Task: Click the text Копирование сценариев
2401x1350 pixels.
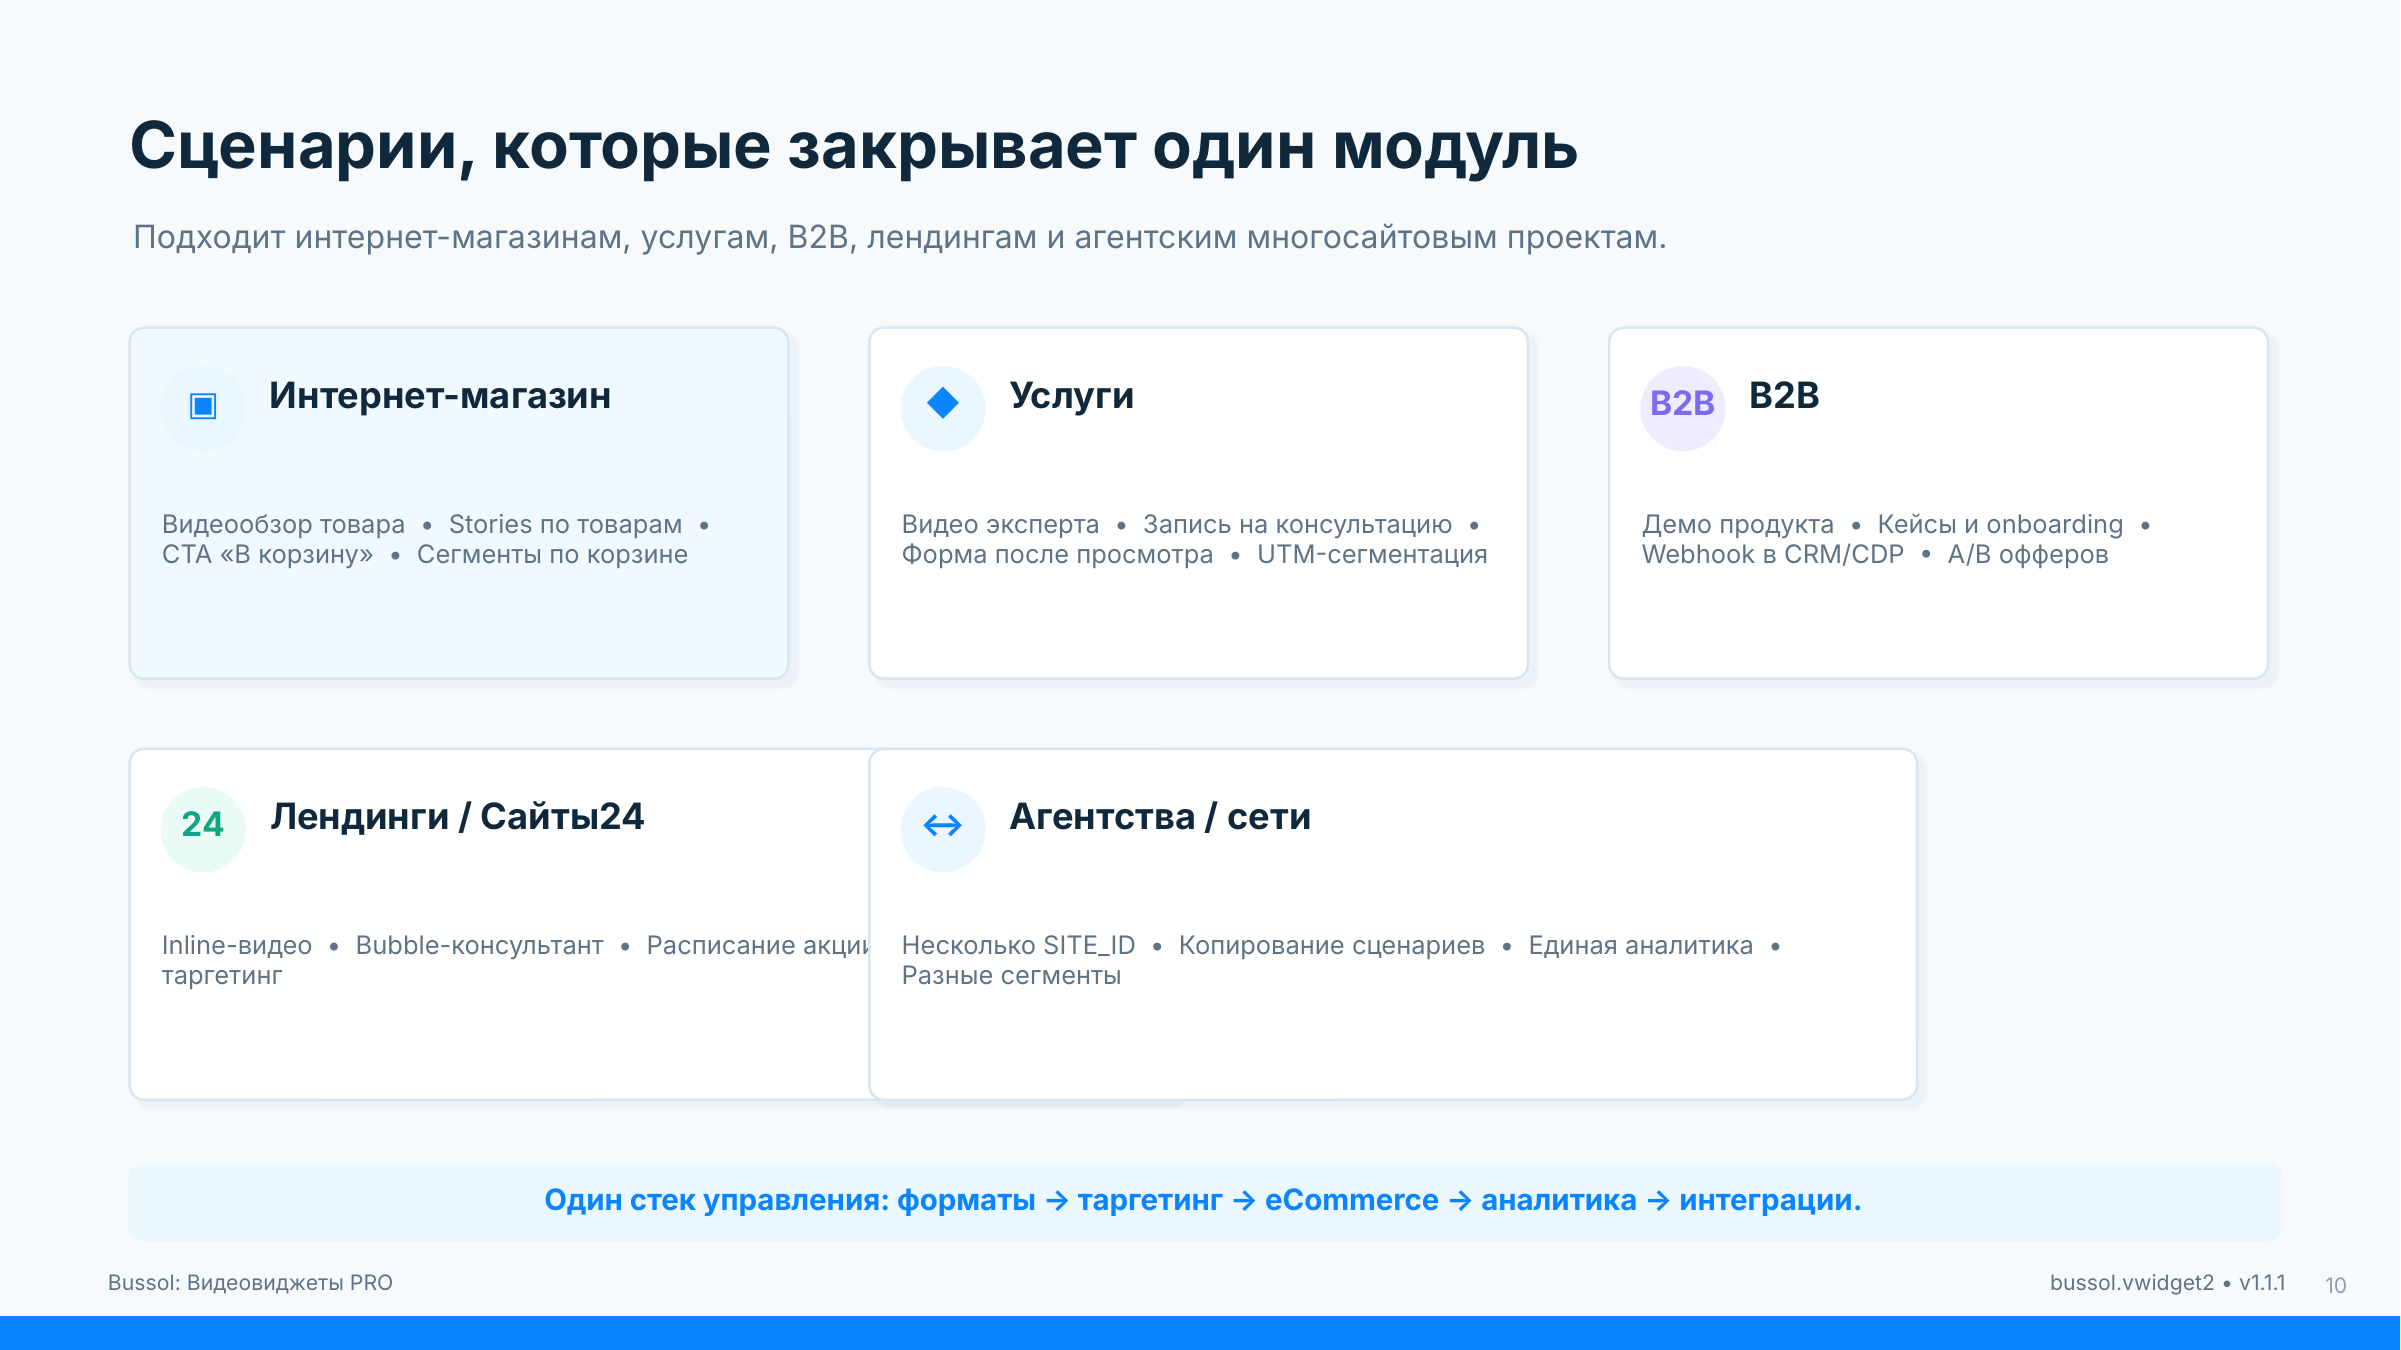Action: [x=1331, y=945]
